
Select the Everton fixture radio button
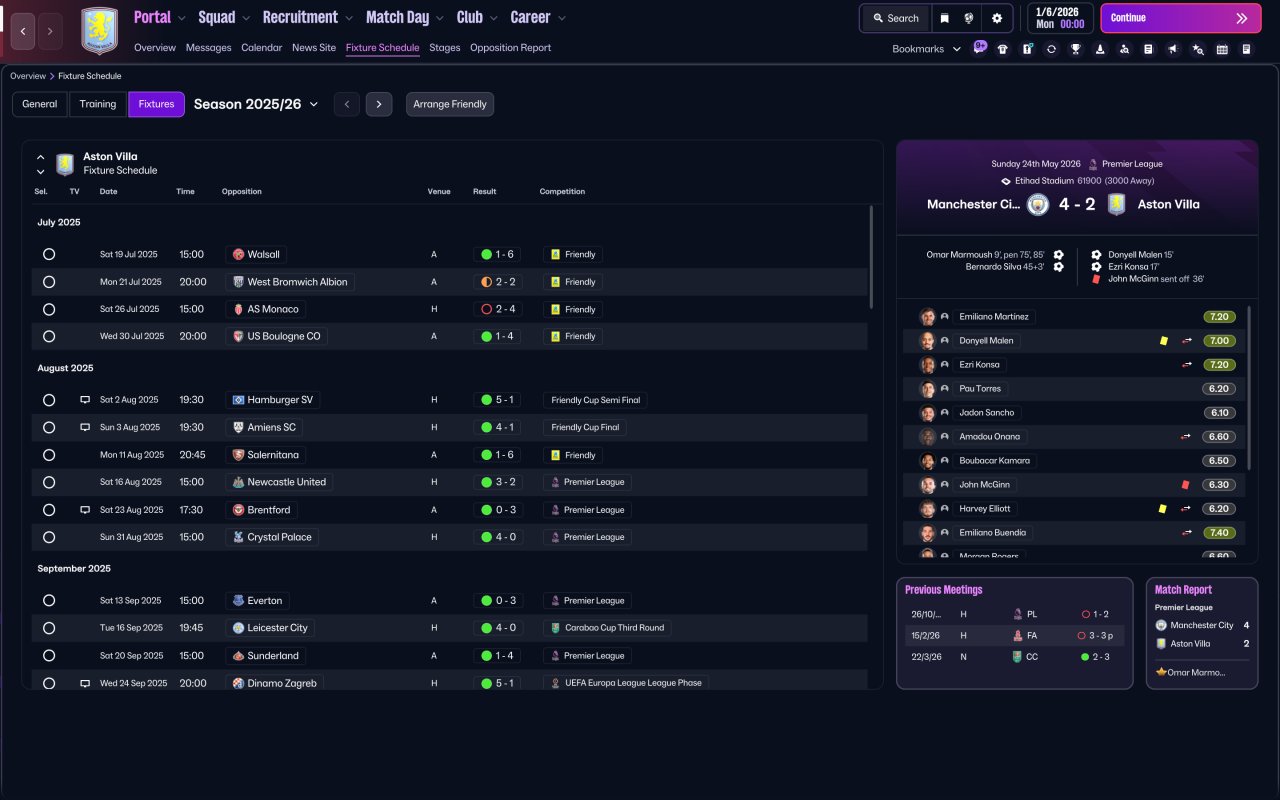(x=49, y=601)
